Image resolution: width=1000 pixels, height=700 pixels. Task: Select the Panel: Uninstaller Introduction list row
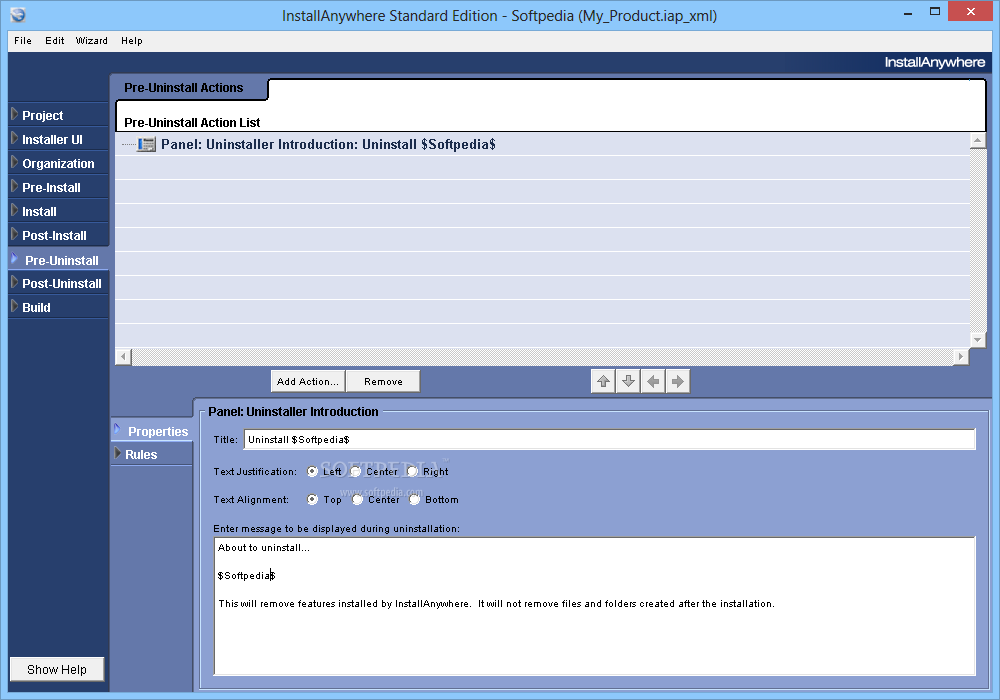[542, 144]
